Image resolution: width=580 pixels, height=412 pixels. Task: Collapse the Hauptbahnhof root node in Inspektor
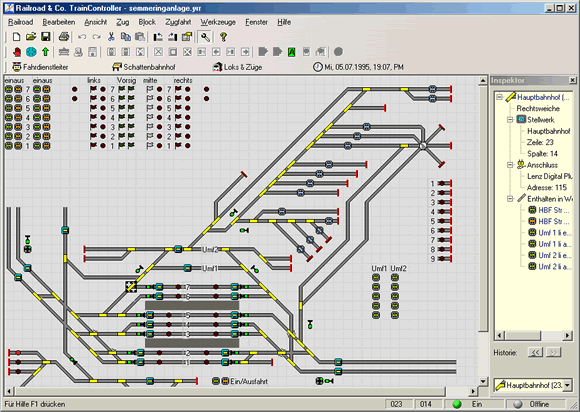click(499, 97)
